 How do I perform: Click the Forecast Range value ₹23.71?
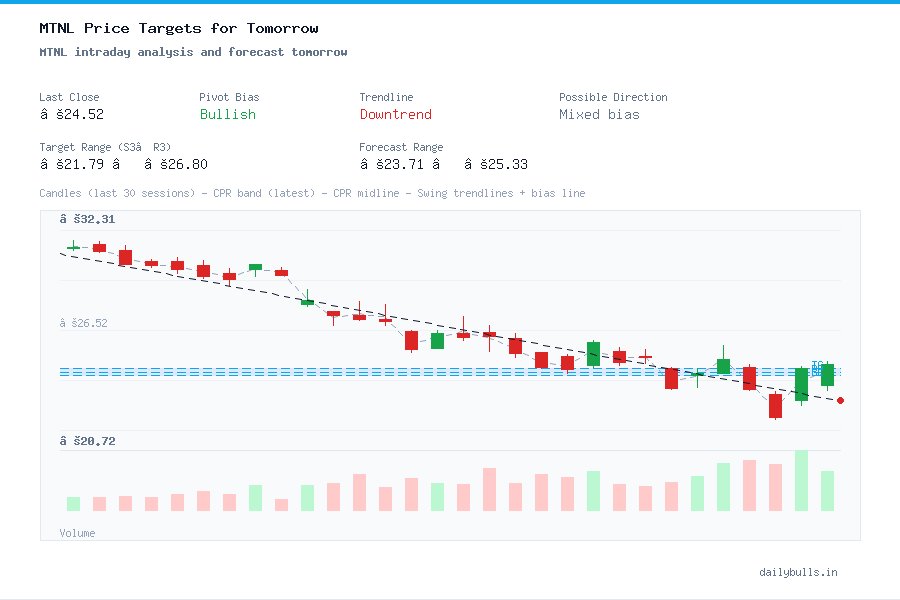pyautogui.click(x=390, y=163)
